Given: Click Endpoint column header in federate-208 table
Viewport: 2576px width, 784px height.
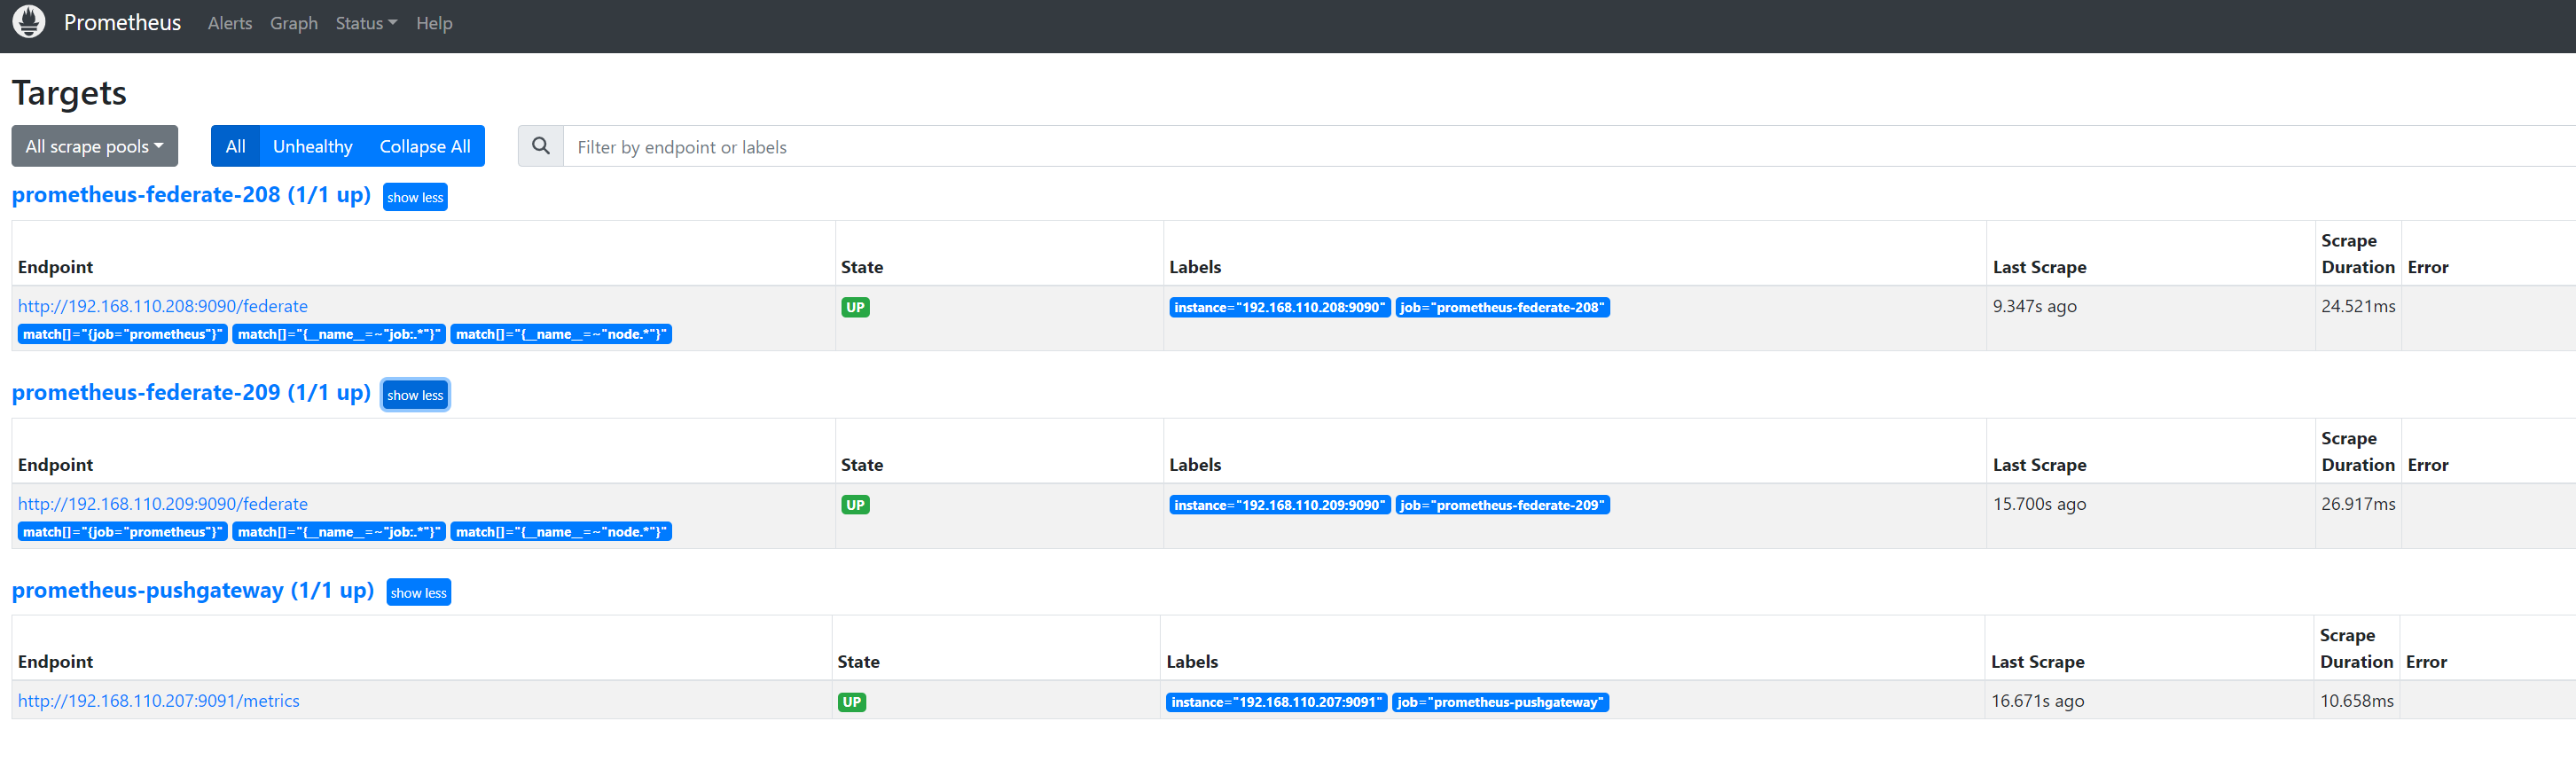Looking at the screenshot, I should (x=55, y=267).
